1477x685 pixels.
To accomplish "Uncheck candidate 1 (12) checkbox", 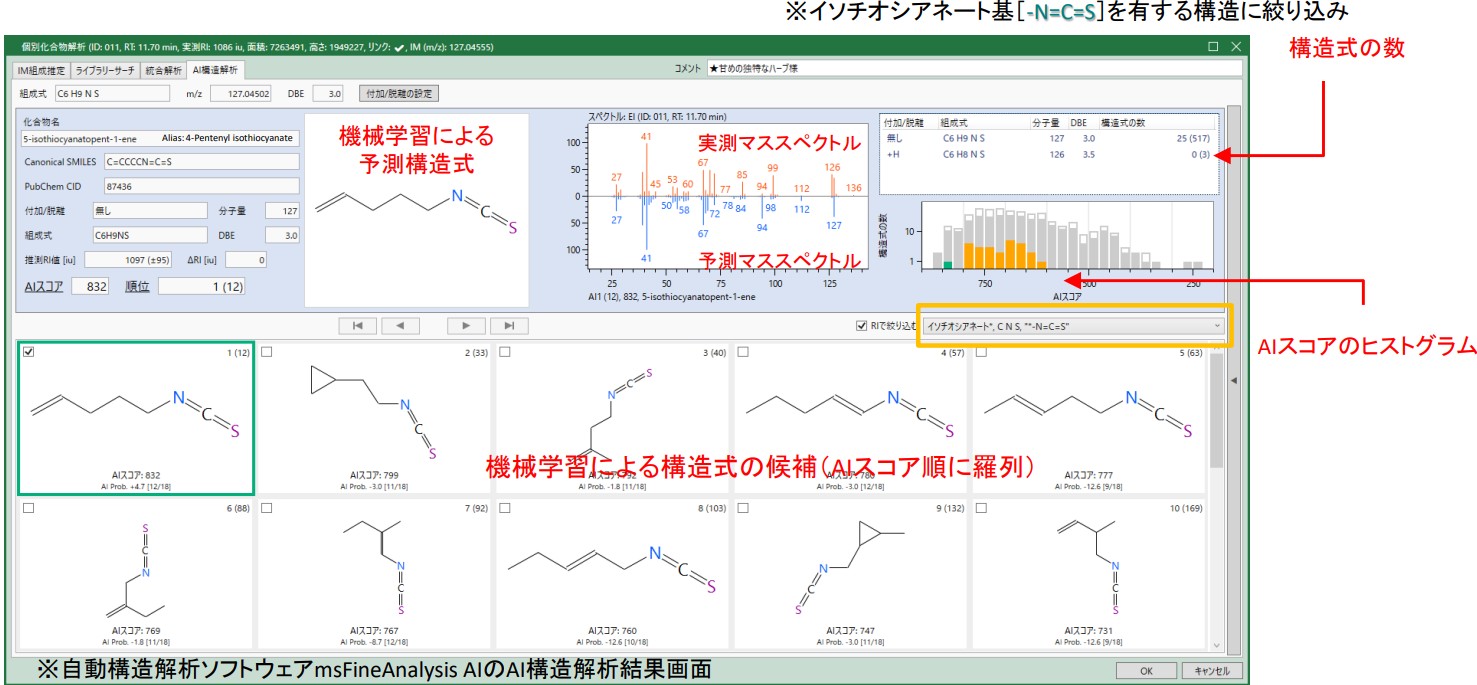I will (29, 351).
